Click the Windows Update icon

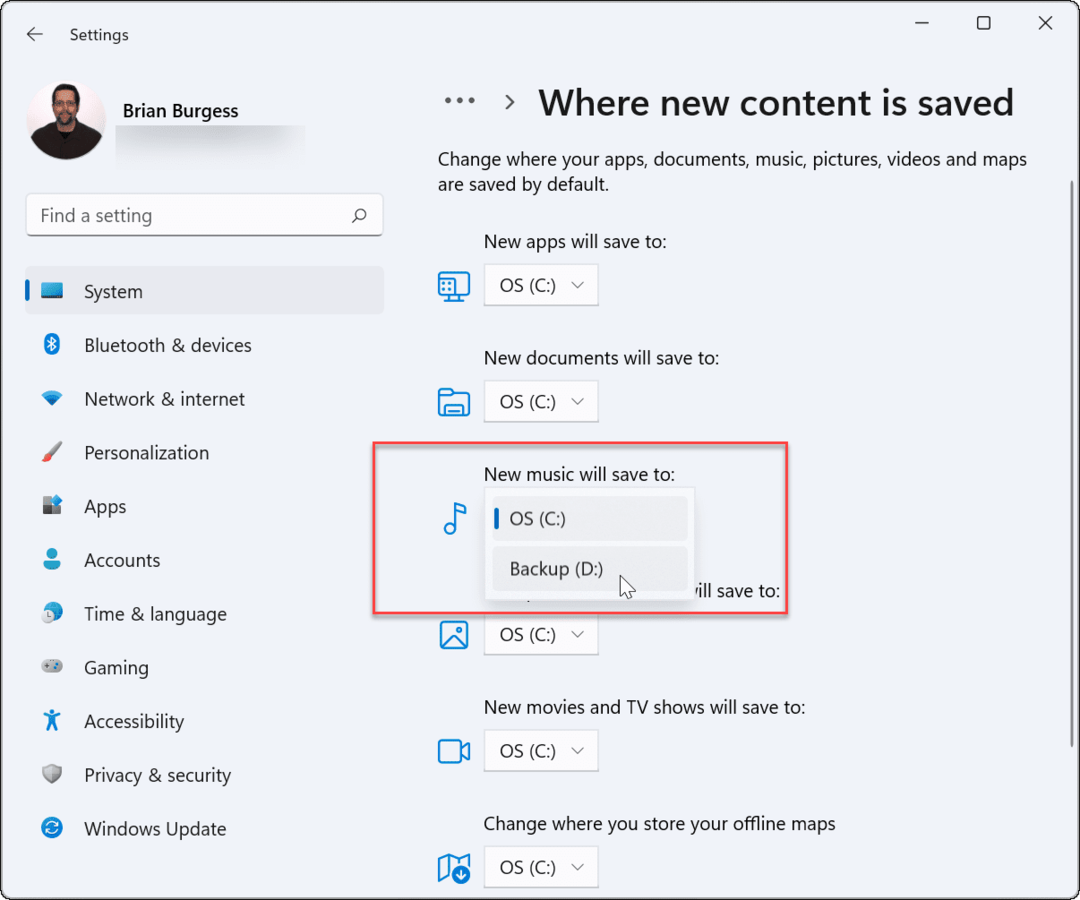pos(52,828)
